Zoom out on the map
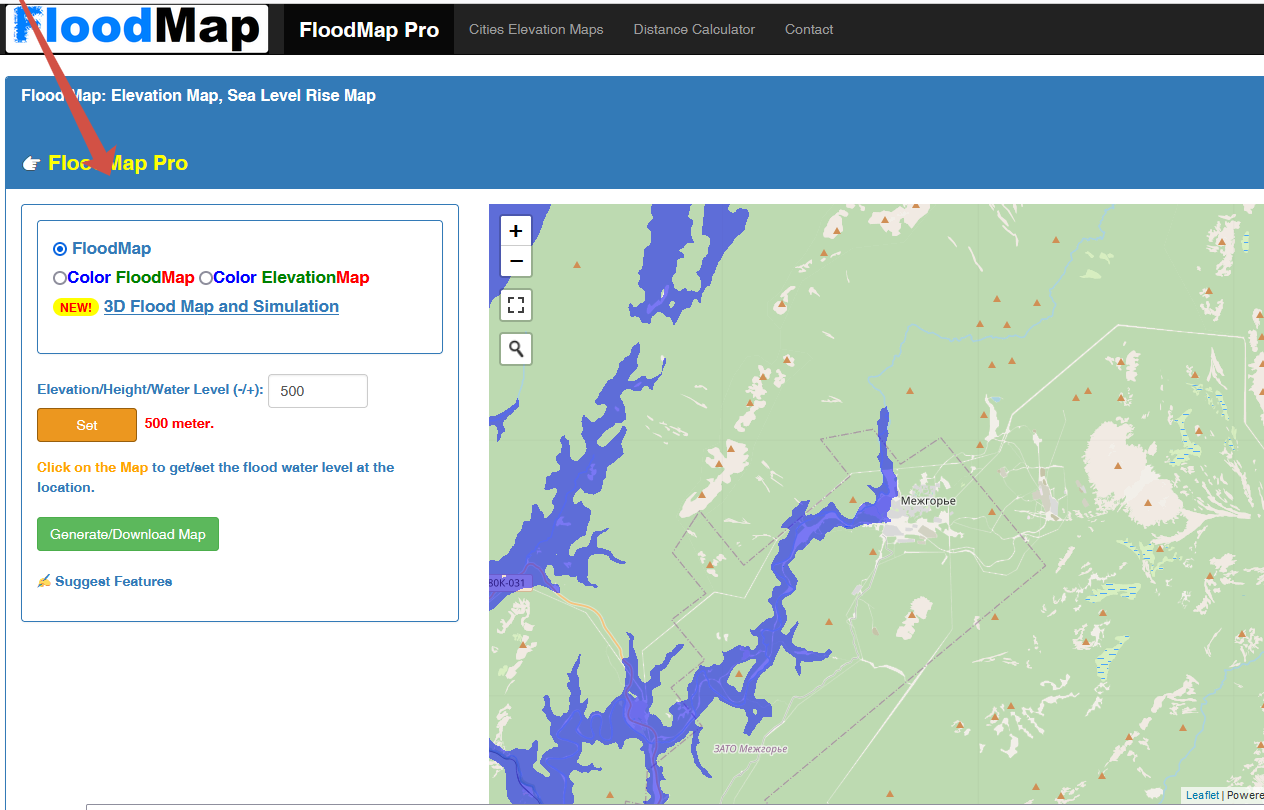 pyautogui.click(x=516, y=261)
